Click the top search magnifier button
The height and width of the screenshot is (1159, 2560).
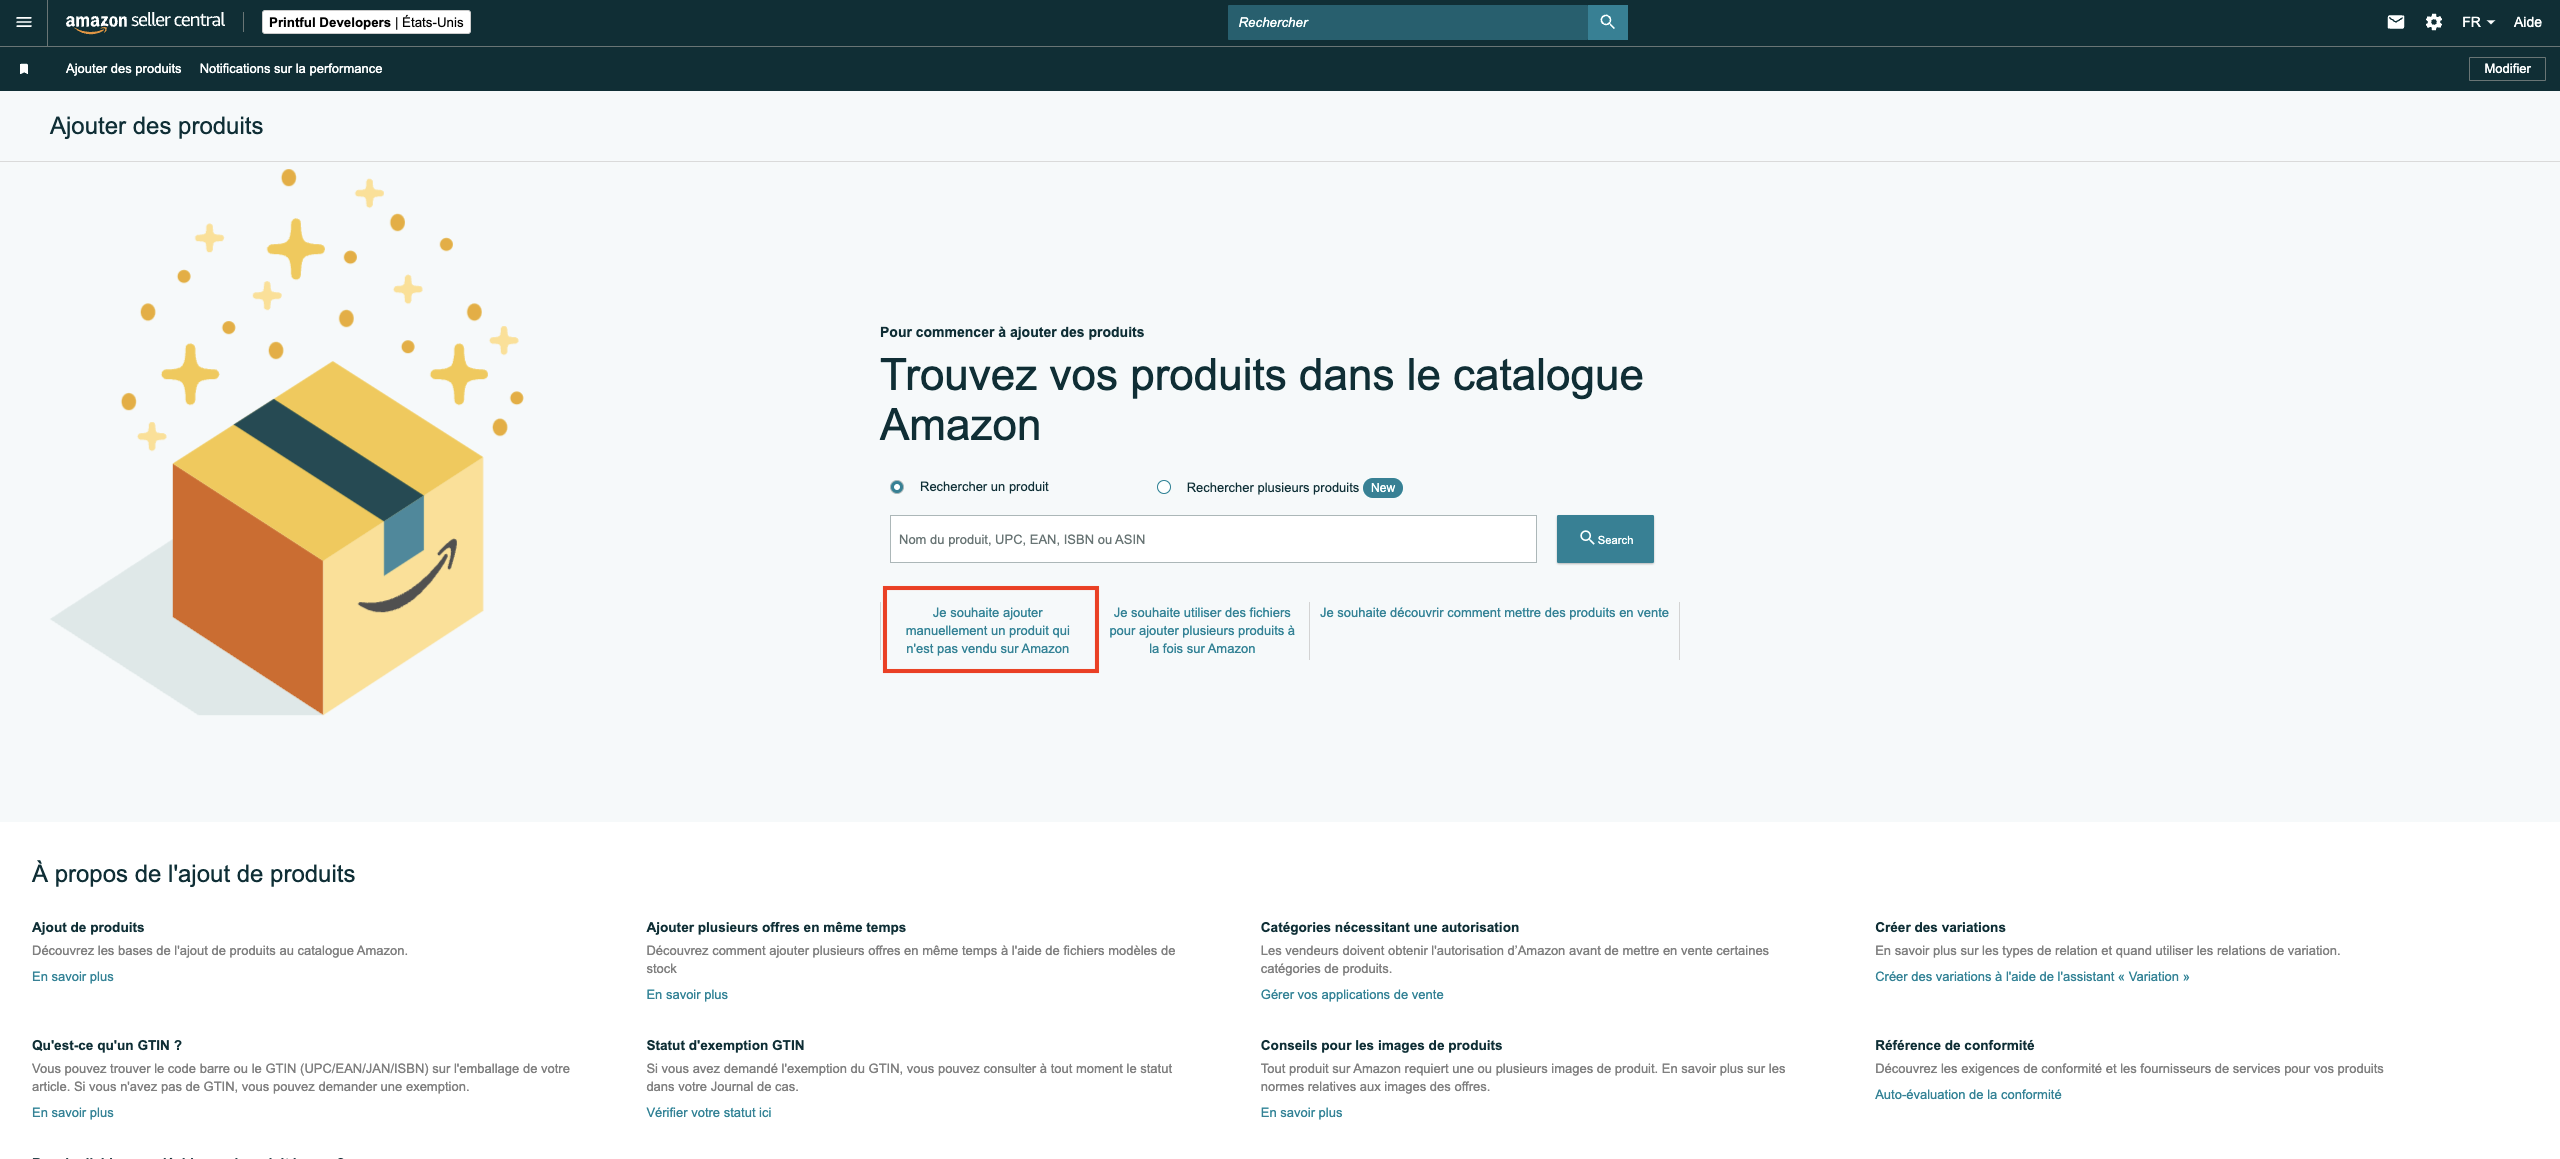1607,22
